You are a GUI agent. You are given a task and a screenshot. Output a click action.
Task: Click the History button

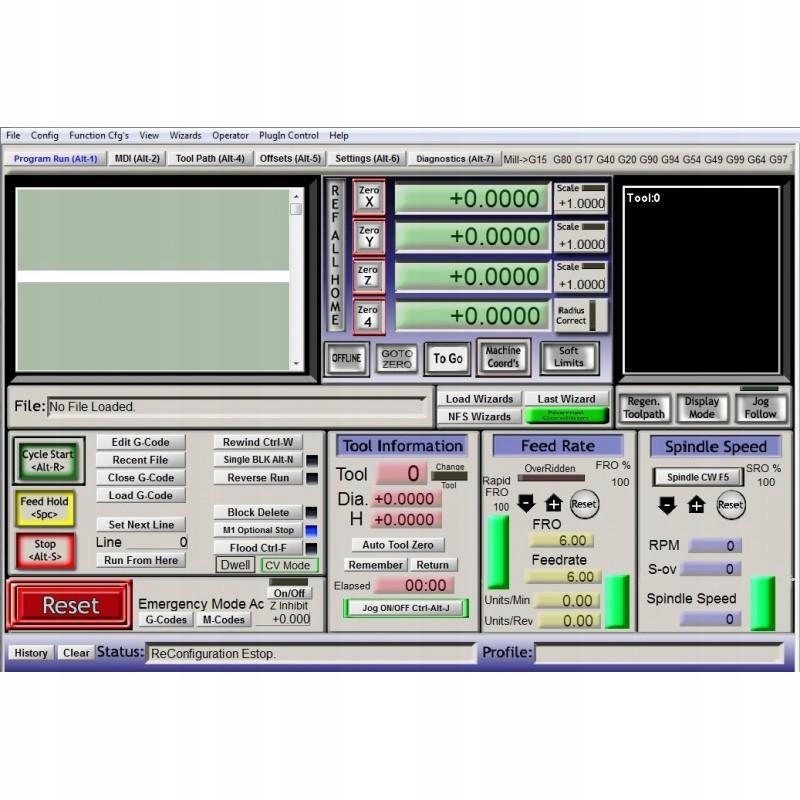pyautogui.click(x=31, y=653)
